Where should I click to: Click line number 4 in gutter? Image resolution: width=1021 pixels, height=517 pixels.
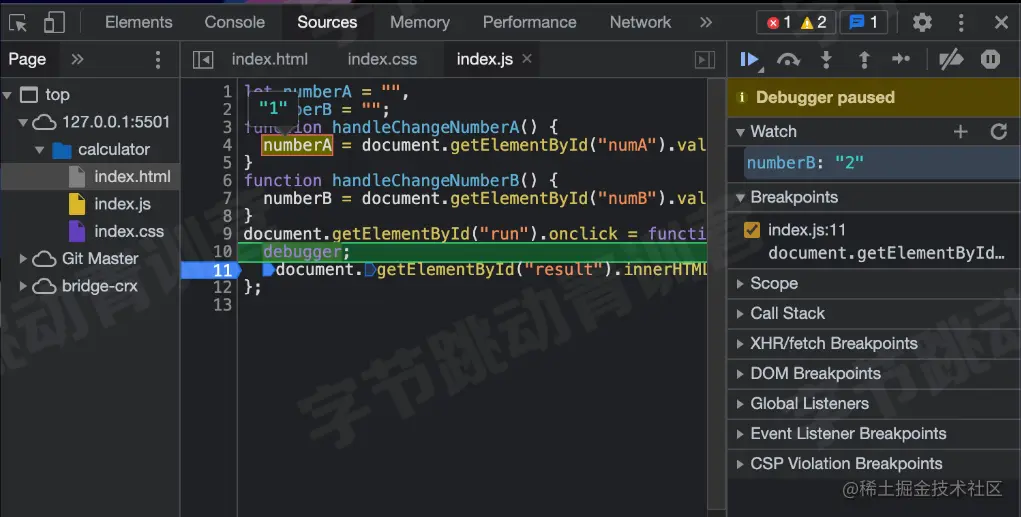tap(227, 145)
